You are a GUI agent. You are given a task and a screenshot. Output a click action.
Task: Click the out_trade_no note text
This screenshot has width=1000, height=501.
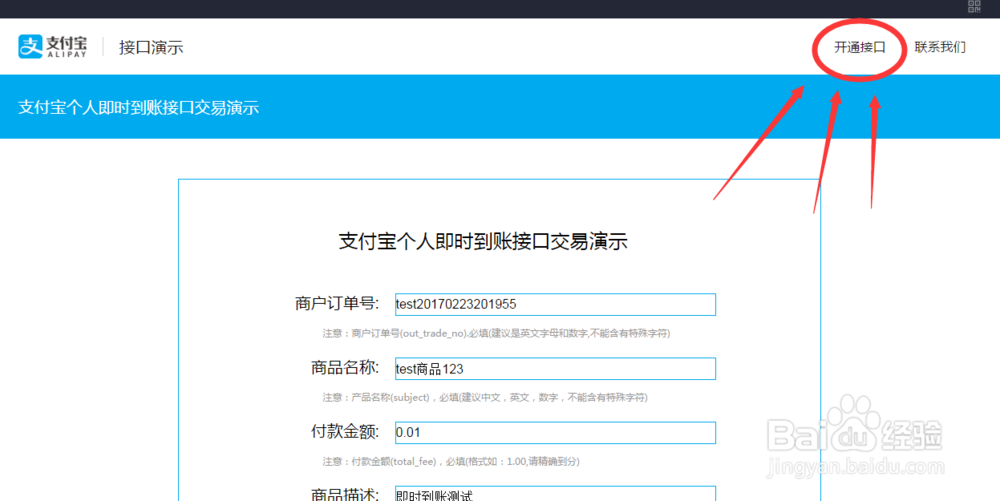(x=496, y=333)
